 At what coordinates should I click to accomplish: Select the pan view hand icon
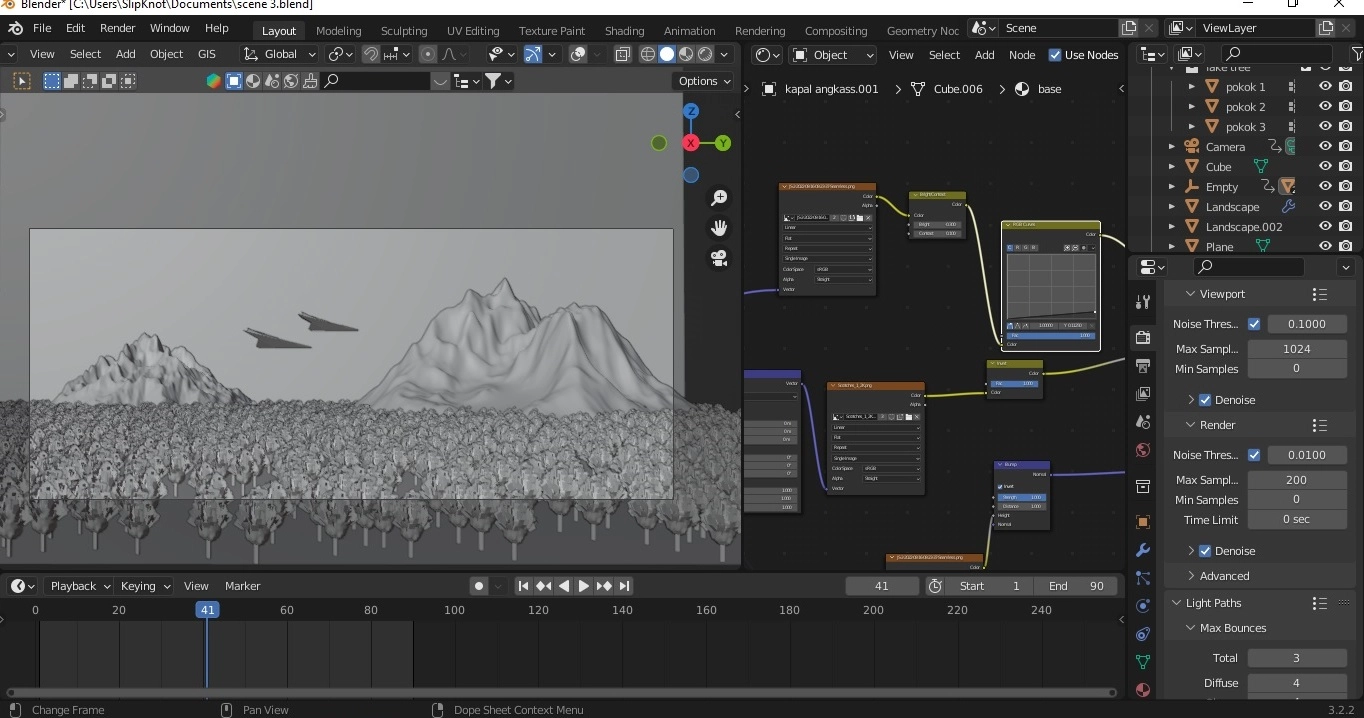coord(718,228)
